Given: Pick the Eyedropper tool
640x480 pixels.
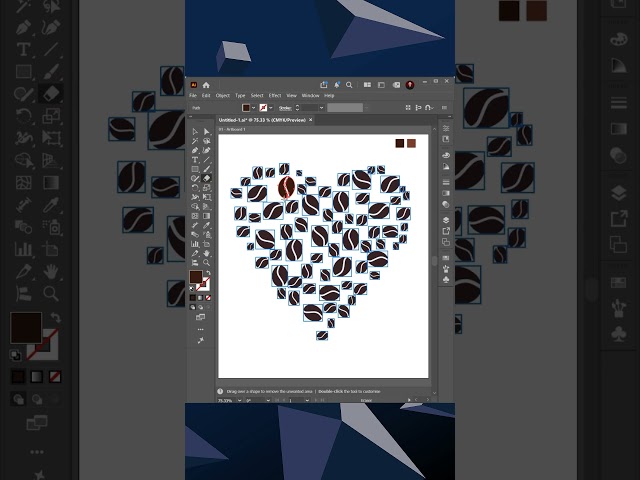Looking at the screenshot, I should (207, 225).
